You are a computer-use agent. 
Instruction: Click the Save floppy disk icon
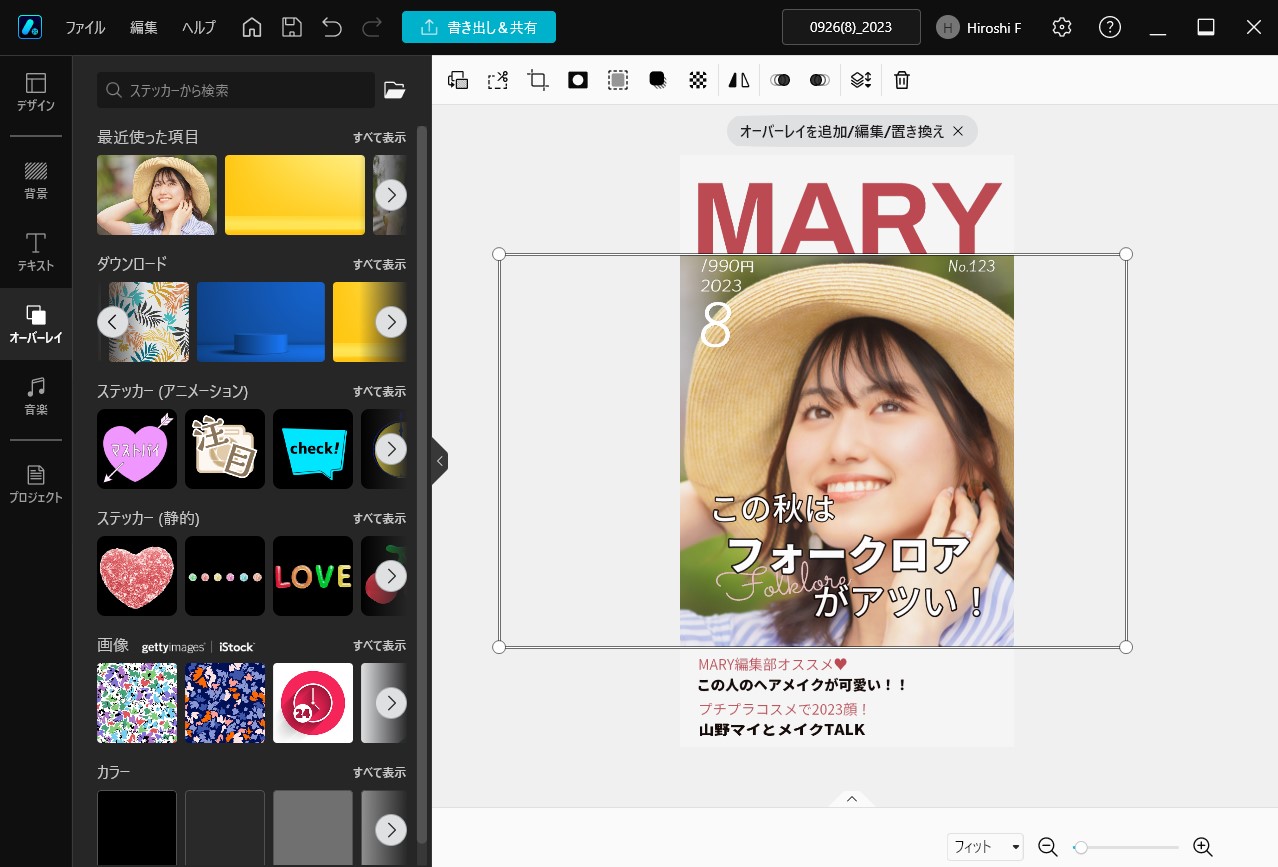pyautogui.click(x=291, y=27)
